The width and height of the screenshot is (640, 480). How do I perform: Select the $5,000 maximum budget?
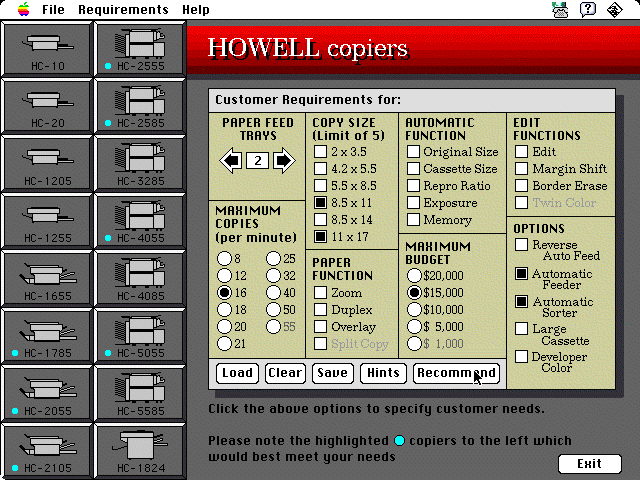tap(414, 327)
